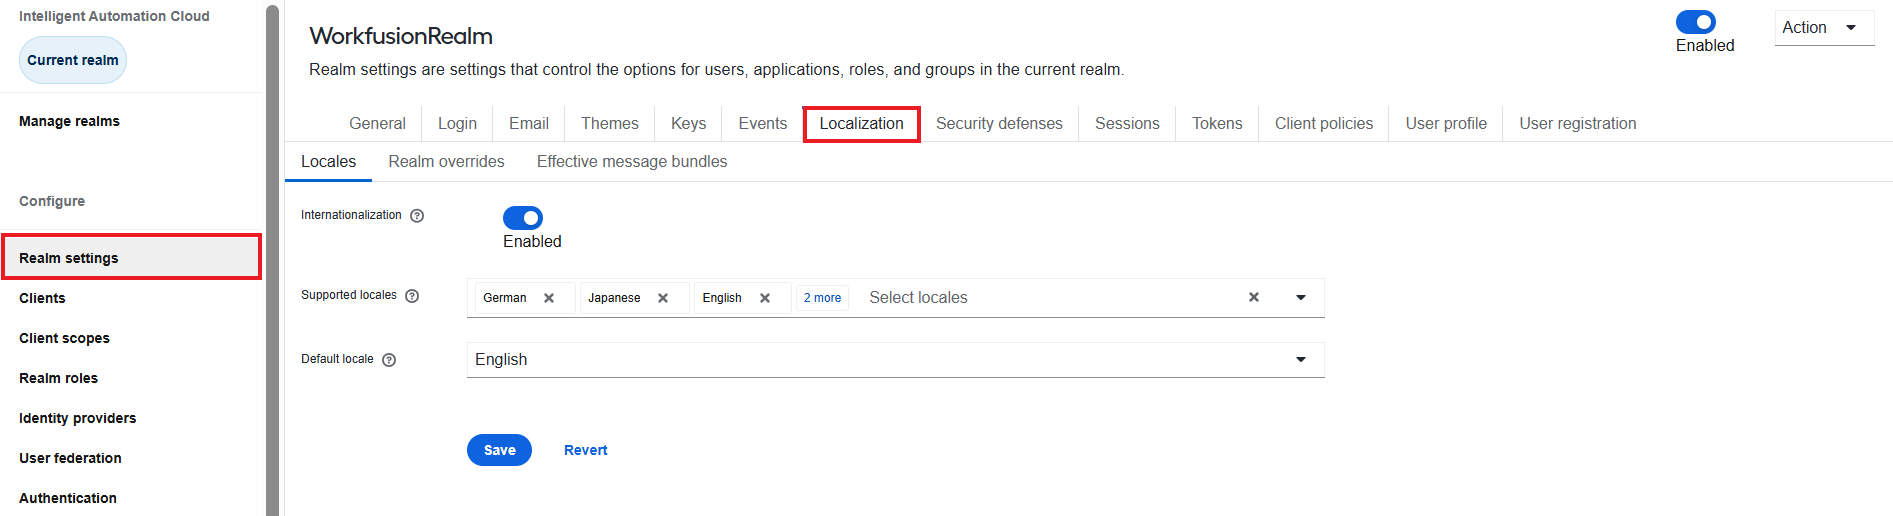Click the sidebar vertical scrollbar
The height and width of the screenshot is (516, 1893).
click(272, 260)
